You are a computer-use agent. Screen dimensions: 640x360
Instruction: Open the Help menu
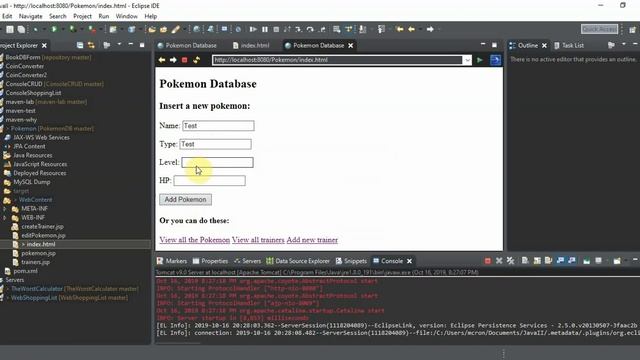(x=151, y=16)
